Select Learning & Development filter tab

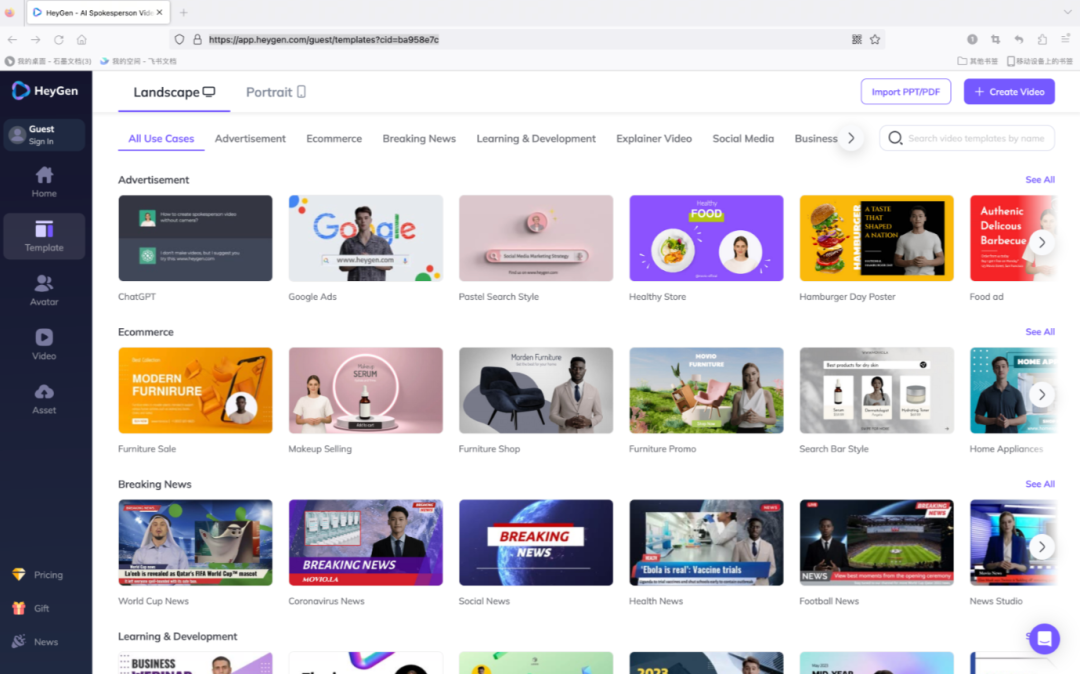pyautogui.click(x=536, y=138)
